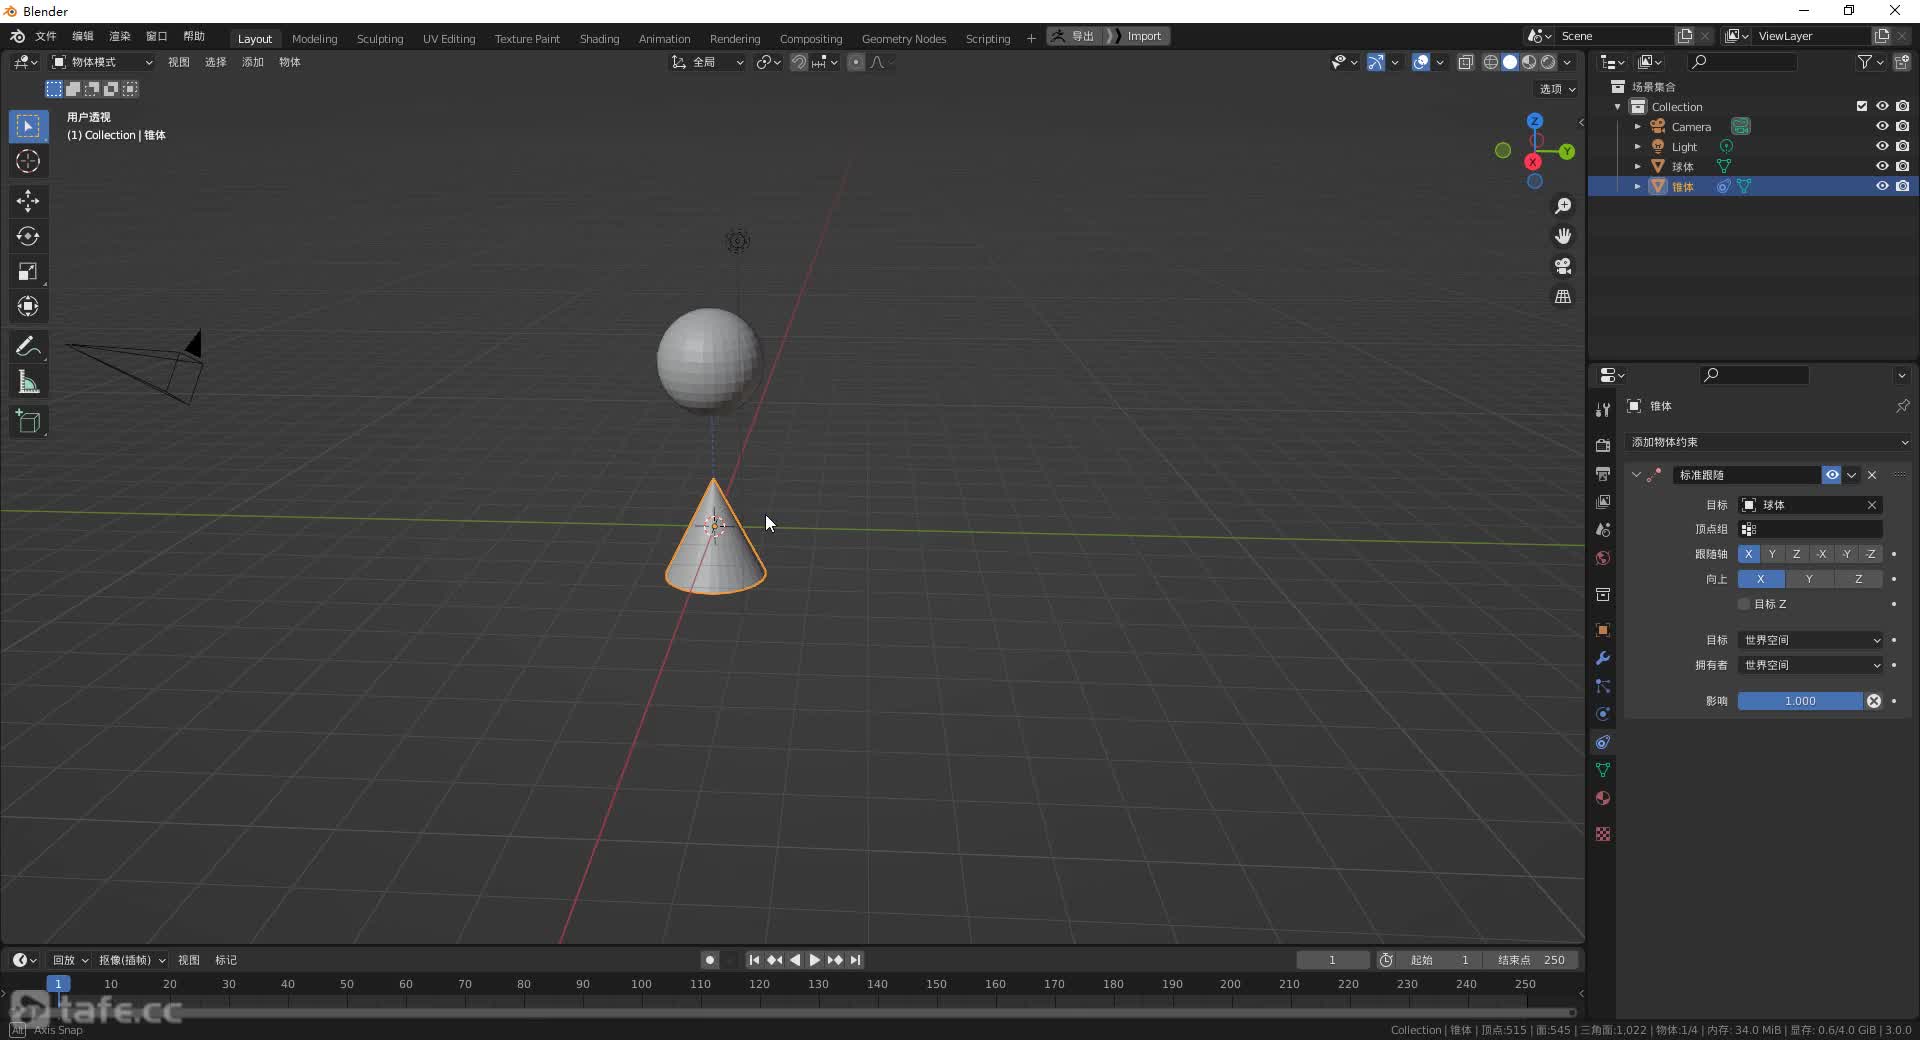
Task: Open the Modifiers wrench tab
Action: [1603, 658]
